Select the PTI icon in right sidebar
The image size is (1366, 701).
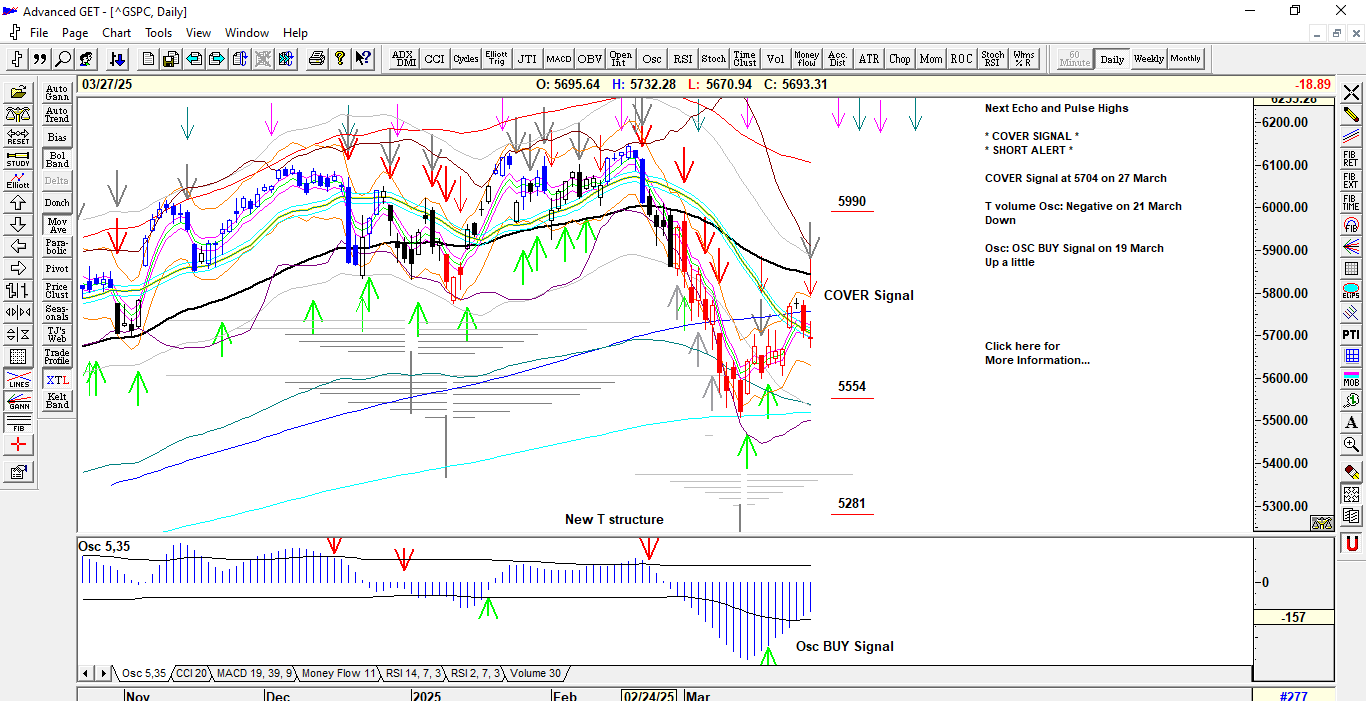(x=1351, y=334)
